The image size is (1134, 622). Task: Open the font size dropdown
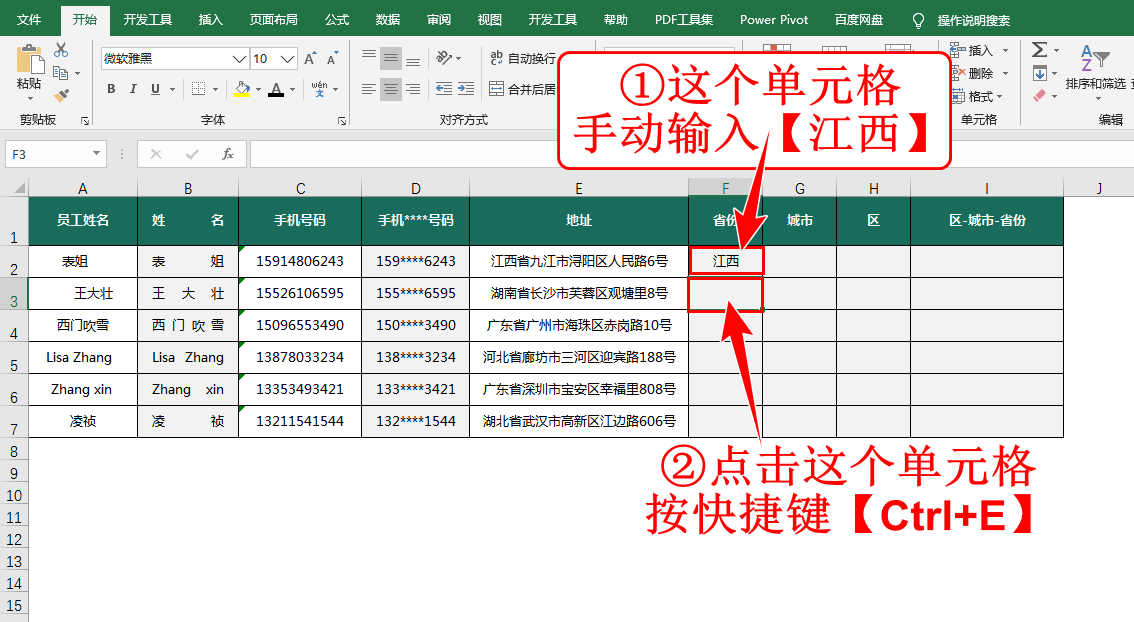pos(288,59)
